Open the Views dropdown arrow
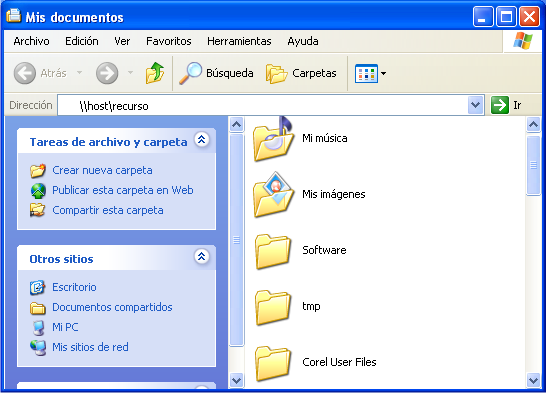 pos(383,73)
